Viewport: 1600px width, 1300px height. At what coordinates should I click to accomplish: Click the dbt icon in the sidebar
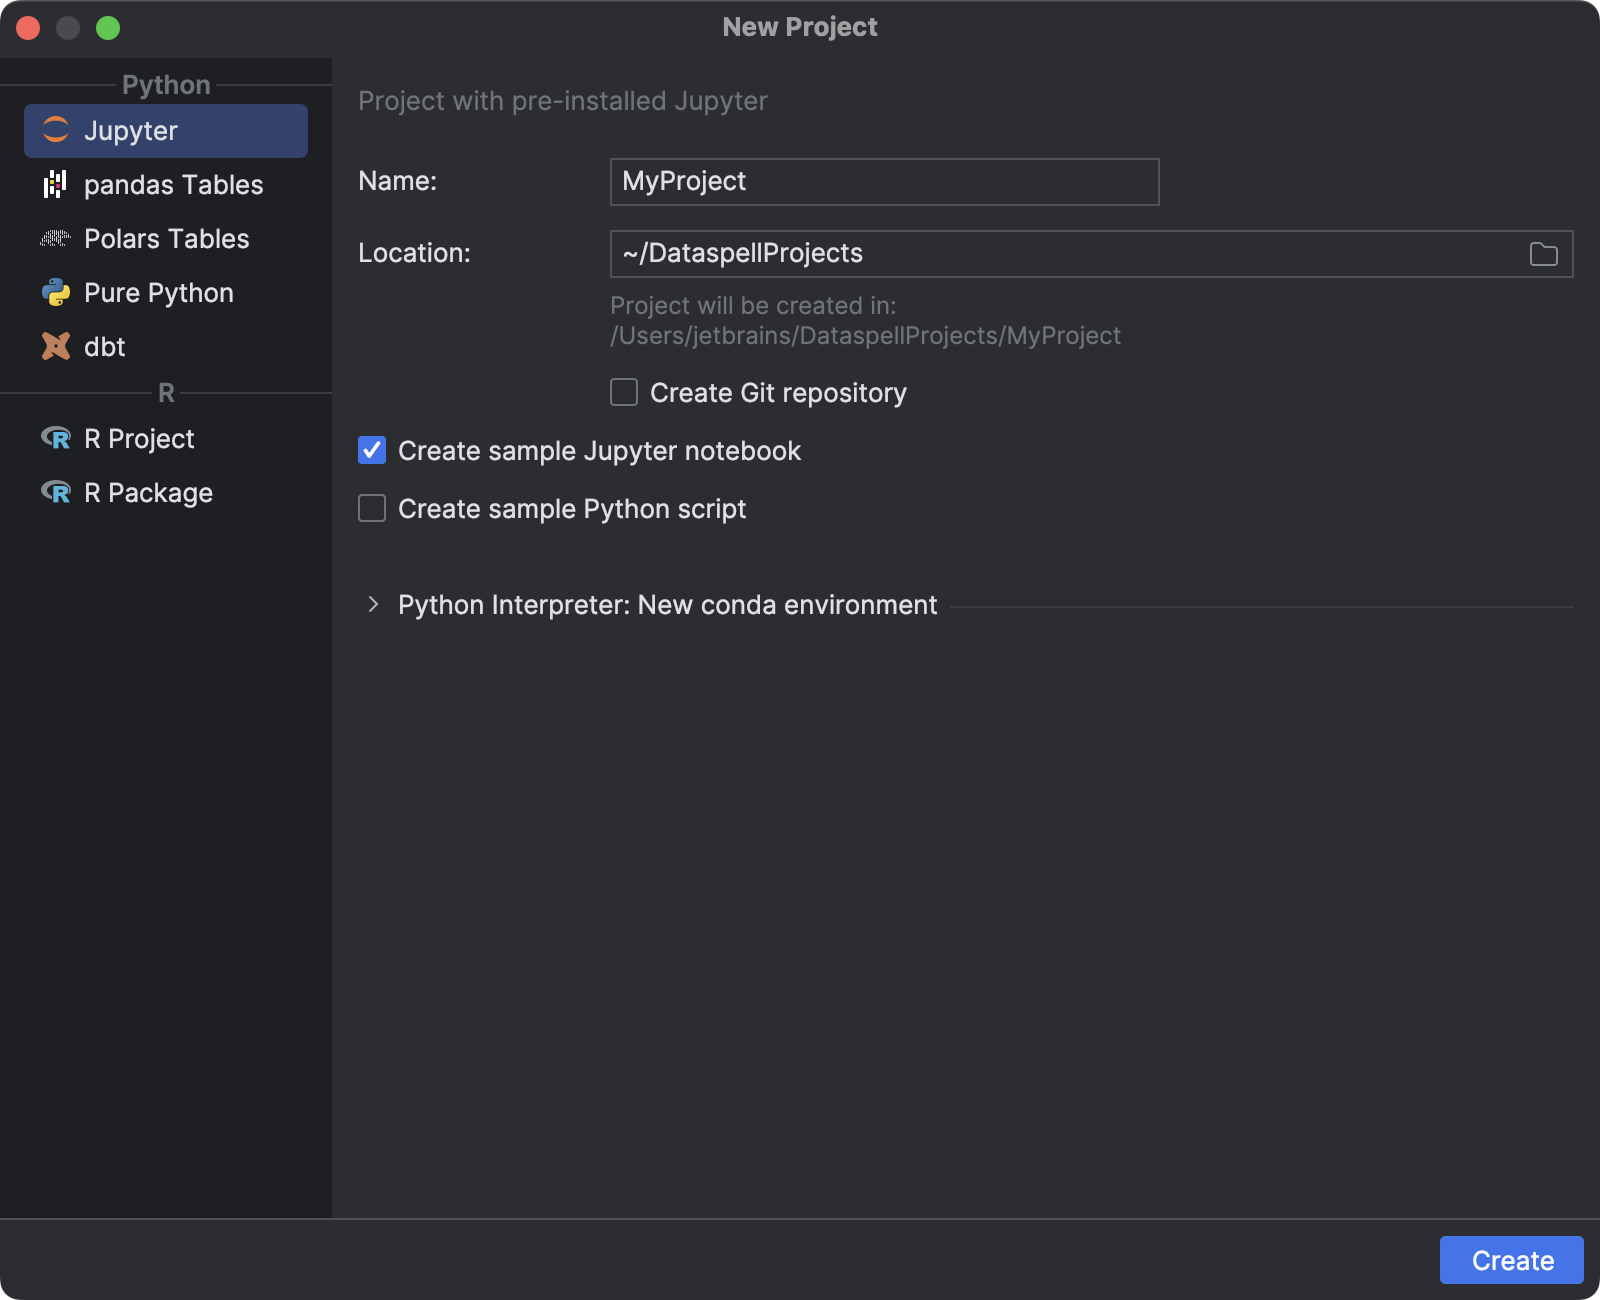(x=55, y=346)
